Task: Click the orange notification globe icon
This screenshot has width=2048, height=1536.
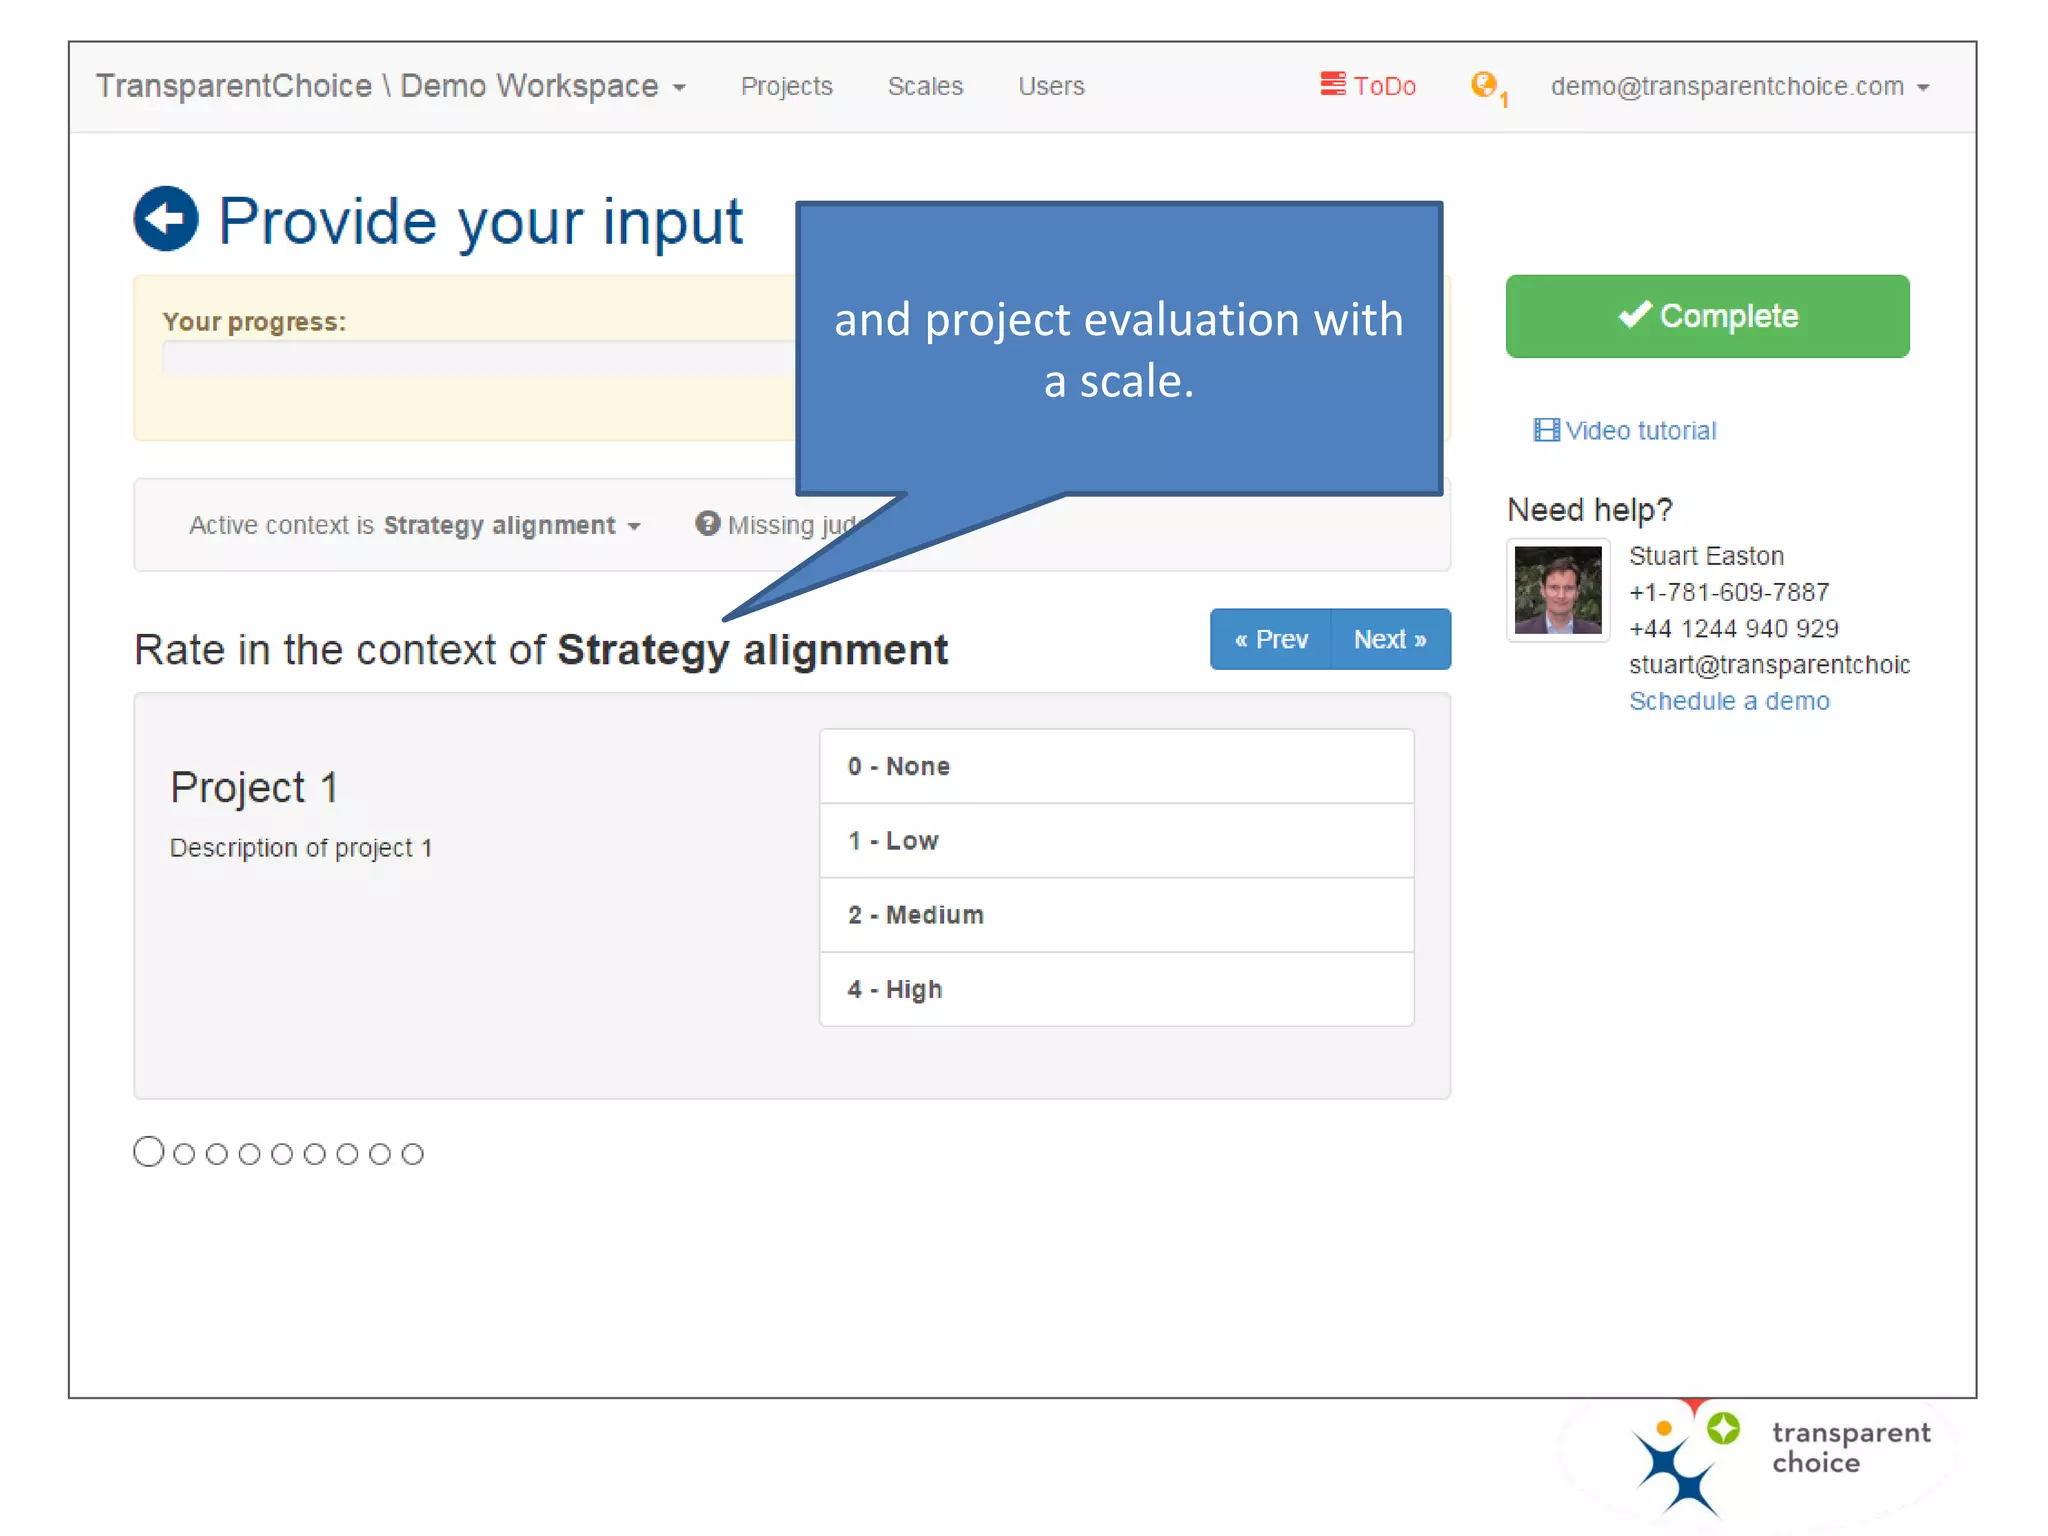Action: point(1484,84)
